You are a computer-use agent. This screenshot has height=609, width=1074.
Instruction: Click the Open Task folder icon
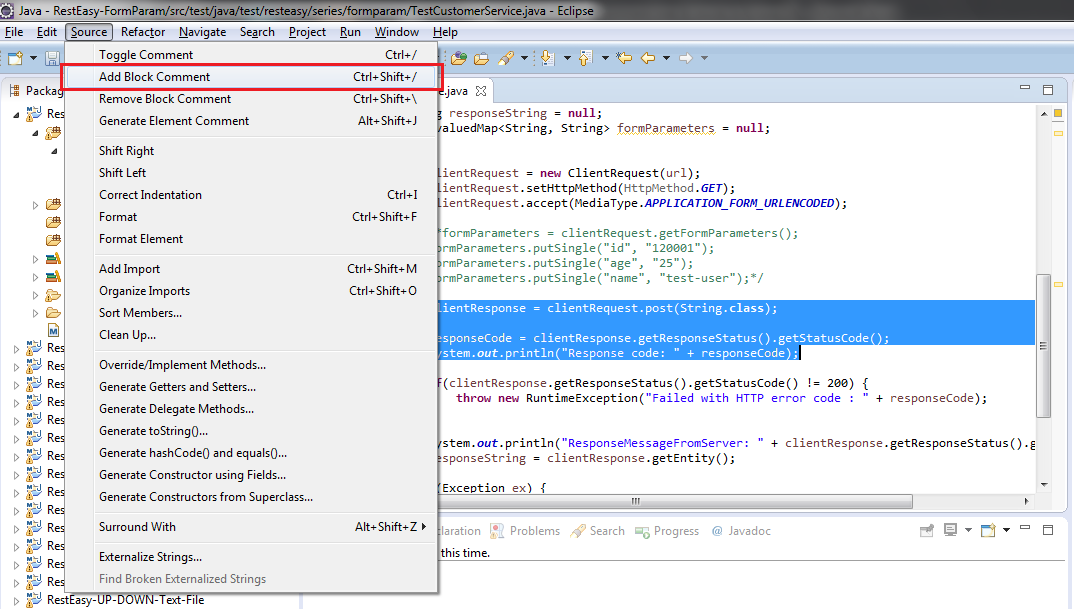click(x=482, y=58)
